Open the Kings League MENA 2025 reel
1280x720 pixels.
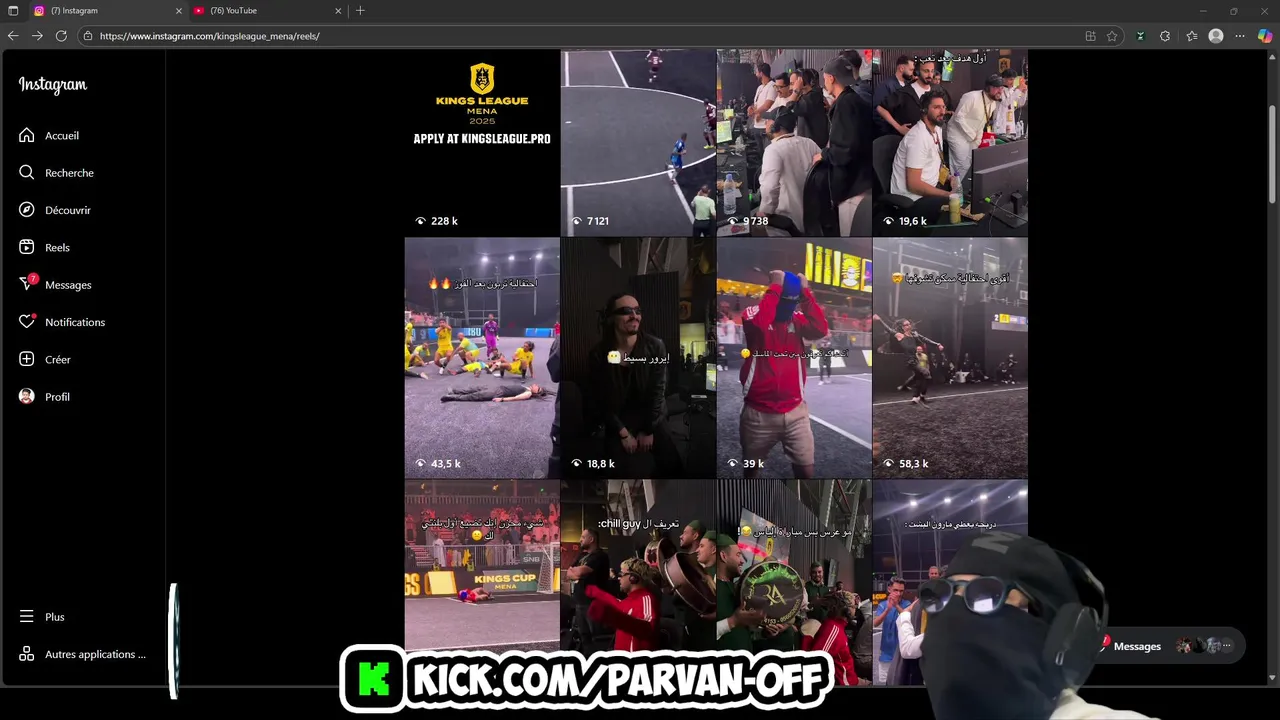click(482, 142)
